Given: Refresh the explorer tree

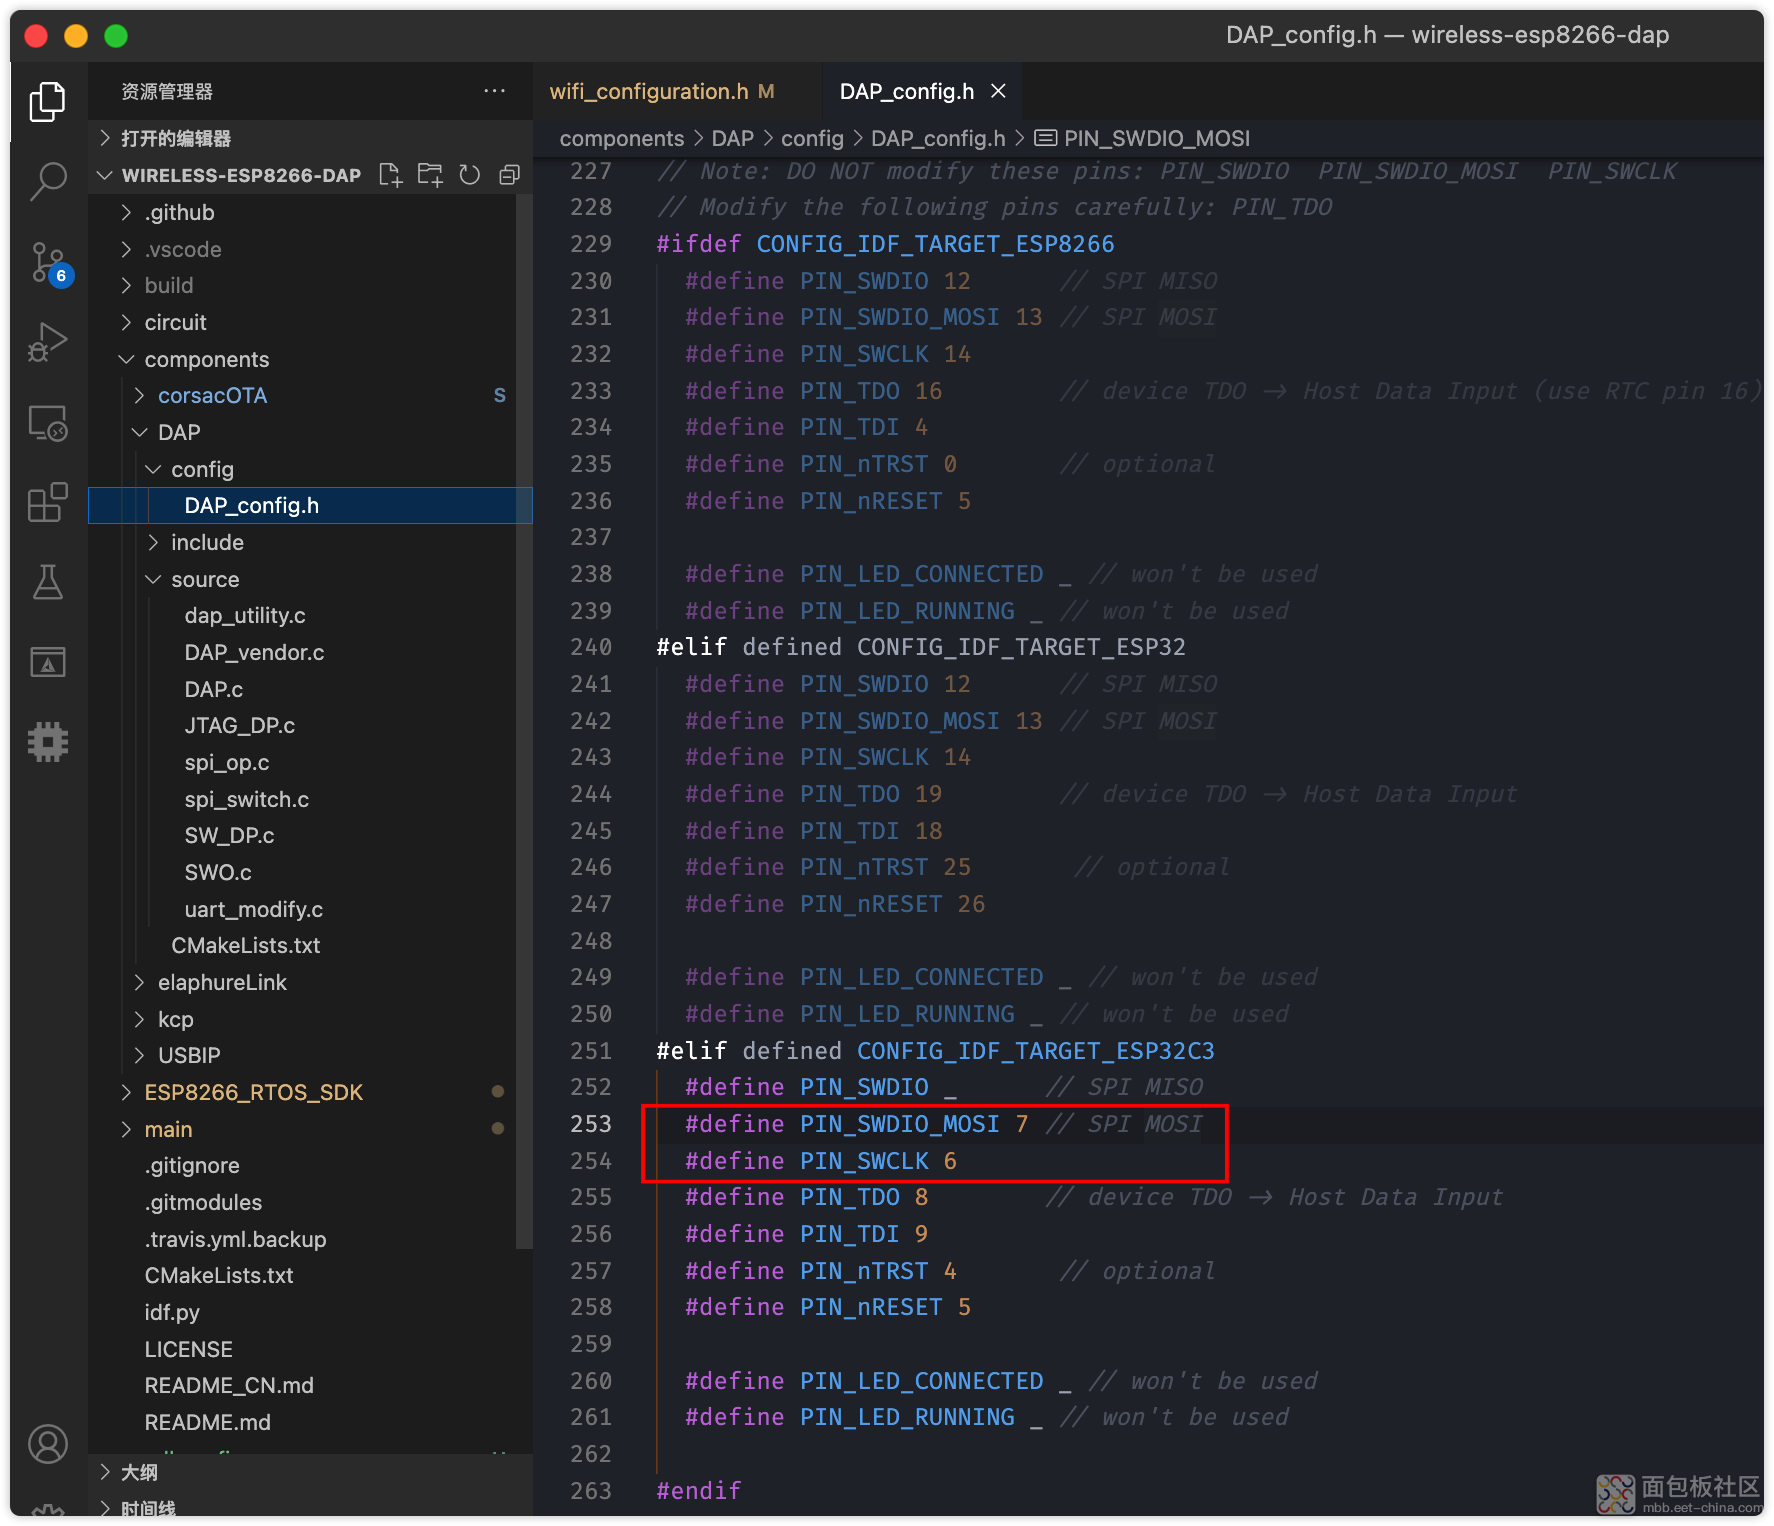Looking at the screenshot, I should coord(470,175).
